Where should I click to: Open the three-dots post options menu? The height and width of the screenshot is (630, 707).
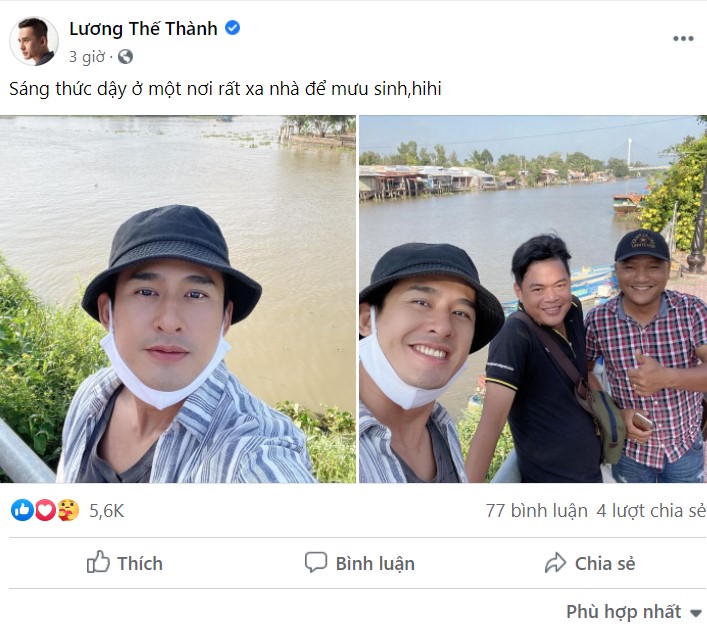tap(683, 39)
